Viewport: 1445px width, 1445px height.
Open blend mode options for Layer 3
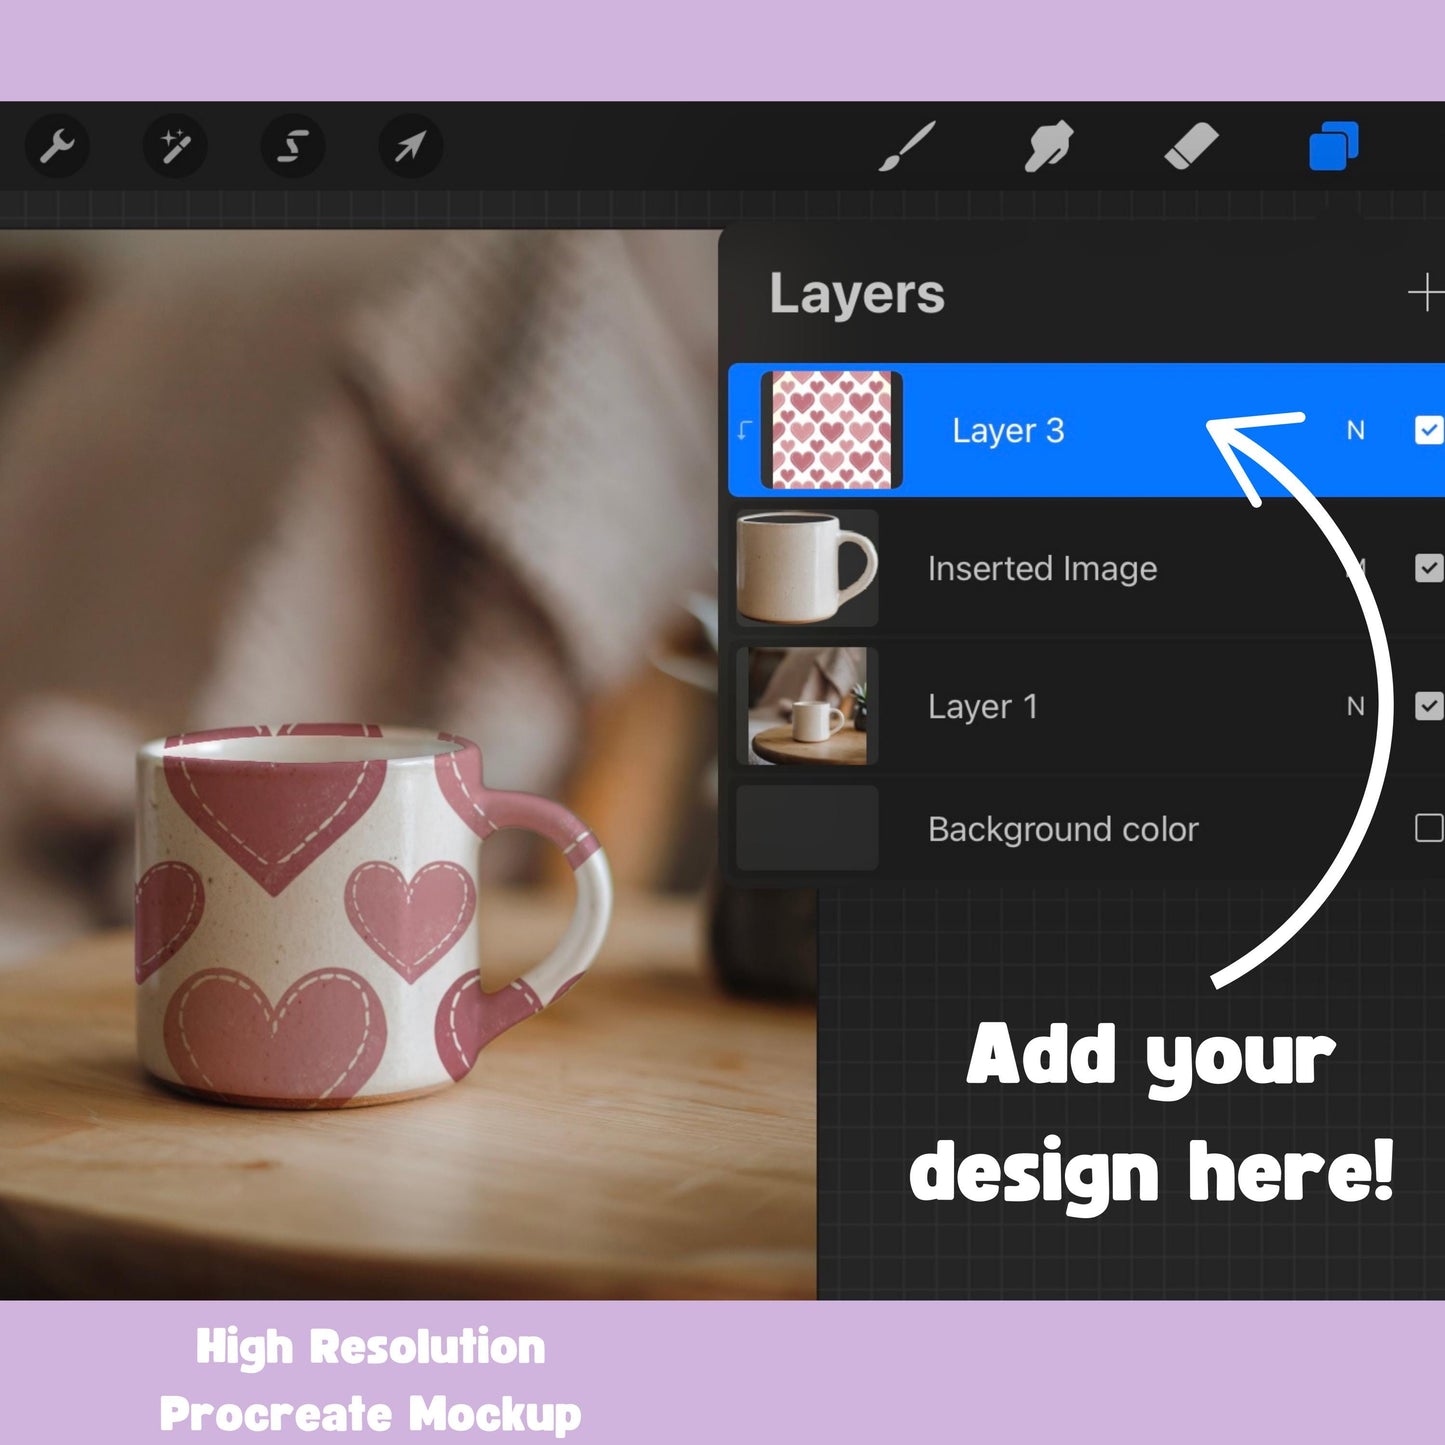point(1358,430)
